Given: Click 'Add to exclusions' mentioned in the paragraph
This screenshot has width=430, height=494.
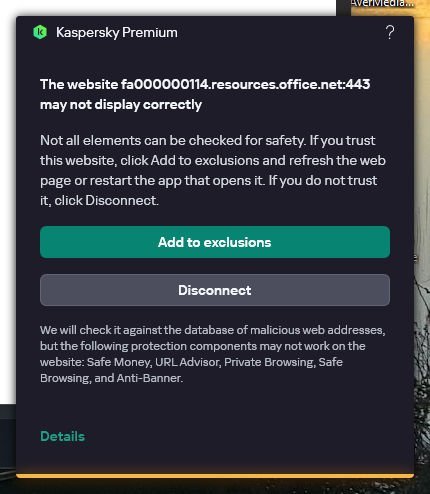Looking at the screenshot, I should (205, 160).
